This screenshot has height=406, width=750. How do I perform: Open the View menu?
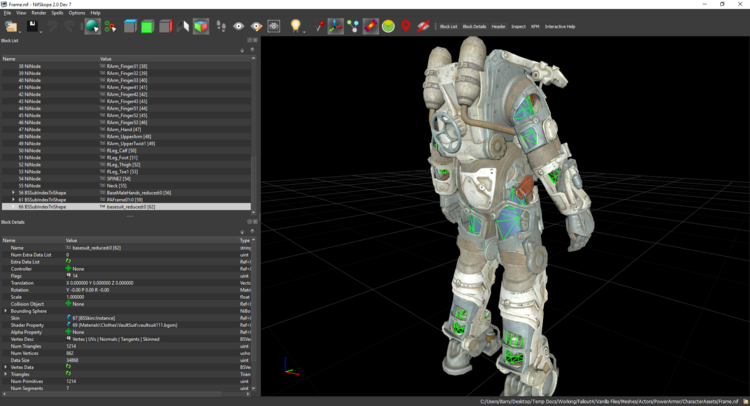pyautogui.click(x=21, y=13)
